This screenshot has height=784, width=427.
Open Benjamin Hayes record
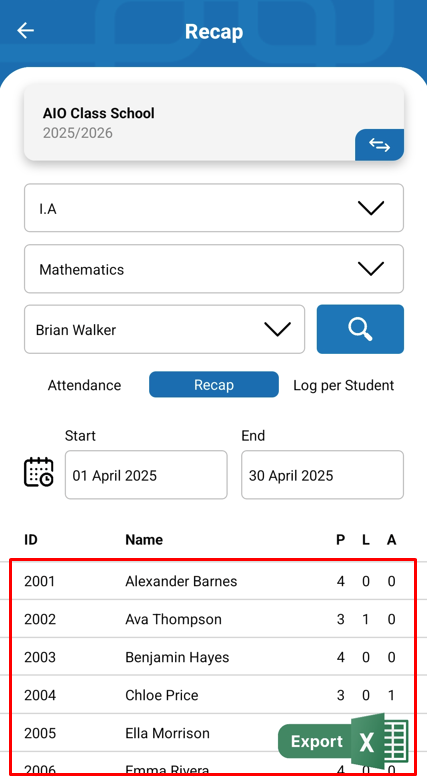[214, 657]
